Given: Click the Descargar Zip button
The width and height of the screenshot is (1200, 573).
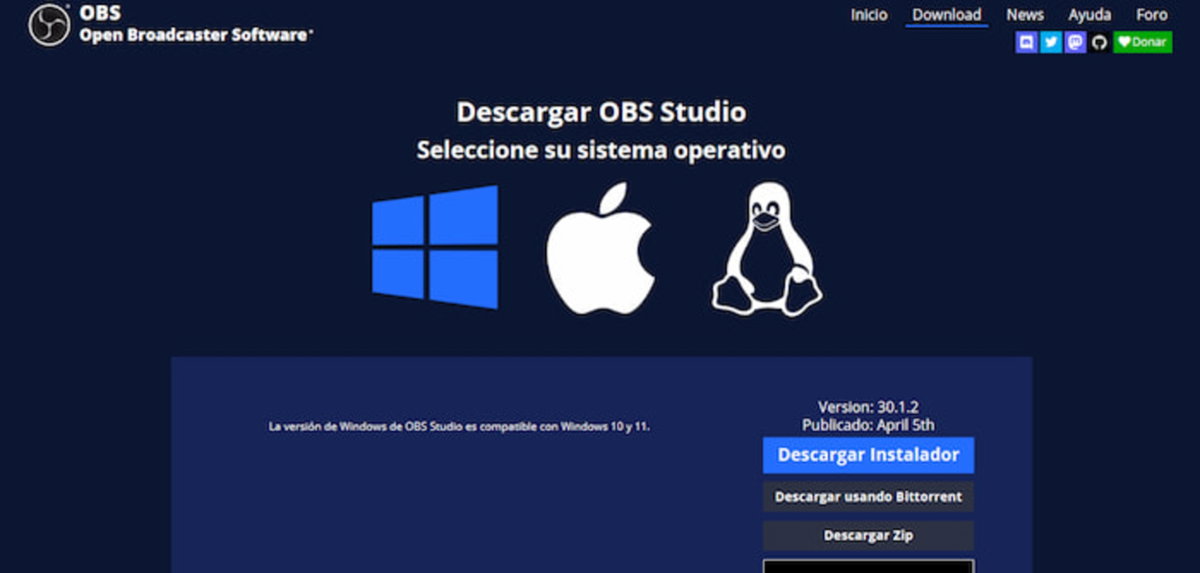Looking at the screenshot, I should tap(868, 536).
